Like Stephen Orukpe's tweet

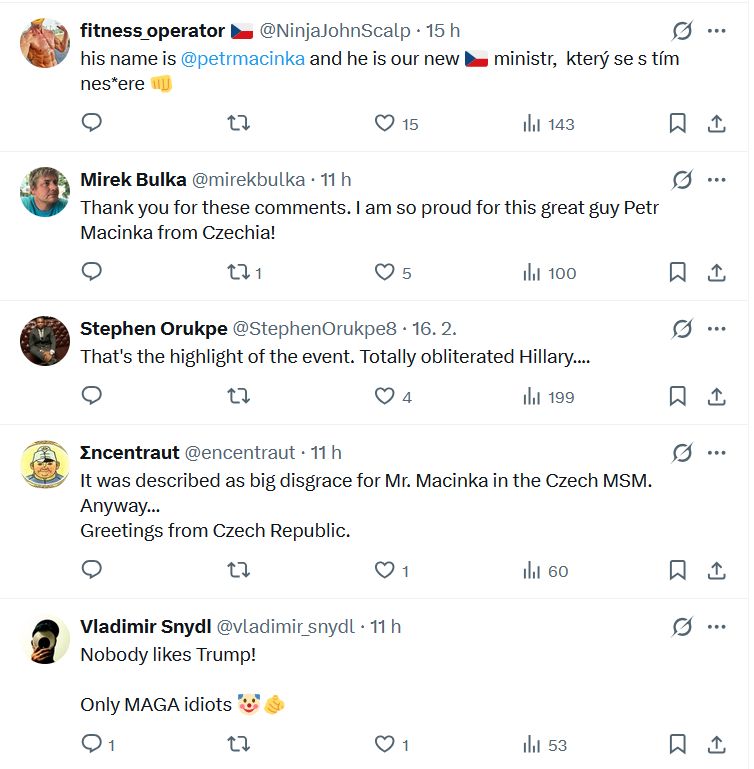pyautogui.click(x=385, y=396)
